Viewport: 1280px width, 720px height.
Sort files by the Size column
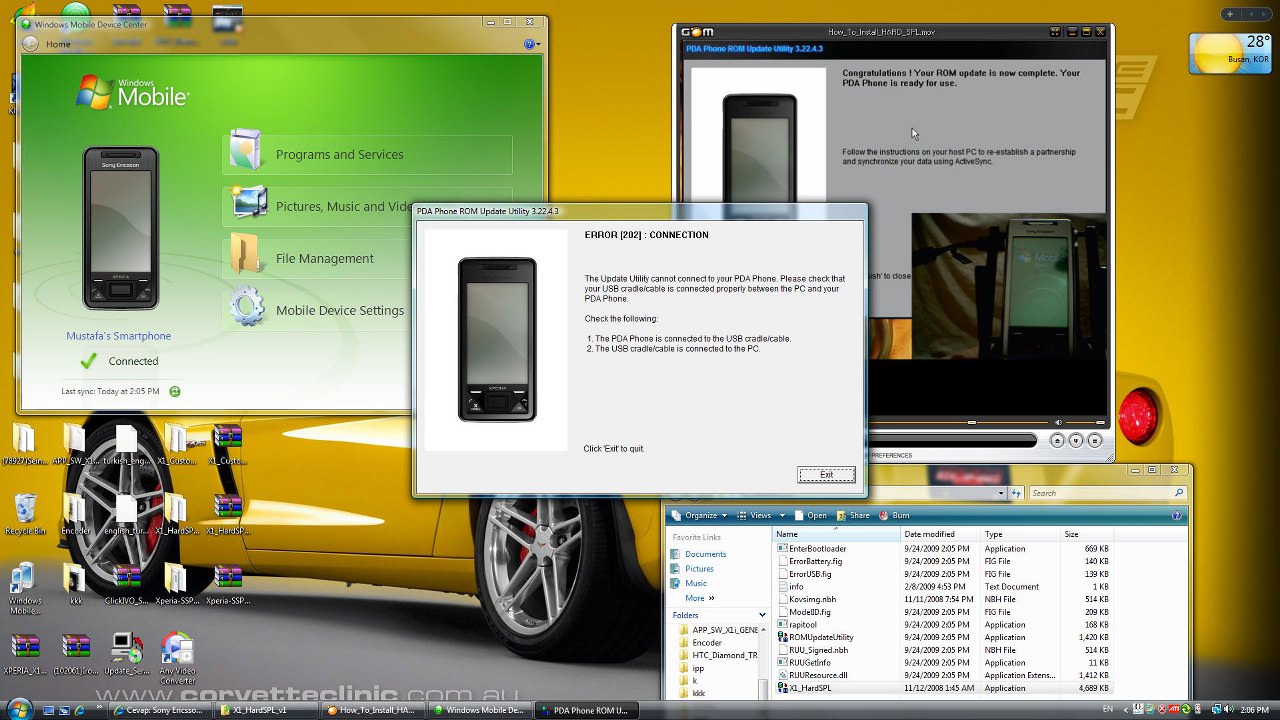pos(1086,535)
